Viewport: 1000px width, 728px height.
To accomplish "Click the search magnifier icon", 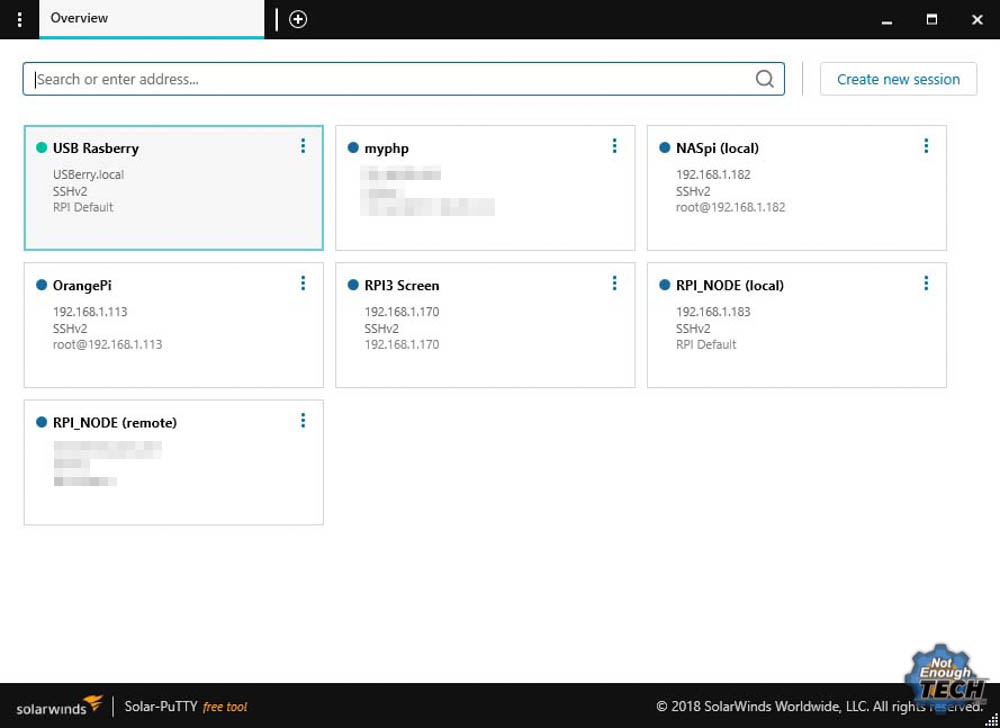I will point(765,79).
